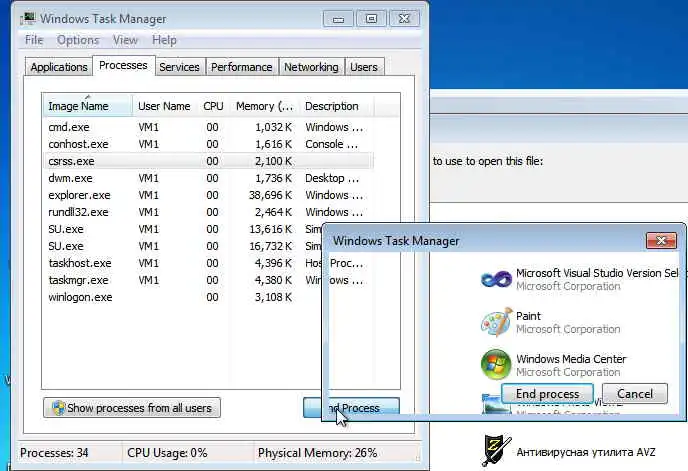The width and height of the screenshot is (688, 471).
Task: Click Cancel in the confirmation dialog
Action: point(635,394)
